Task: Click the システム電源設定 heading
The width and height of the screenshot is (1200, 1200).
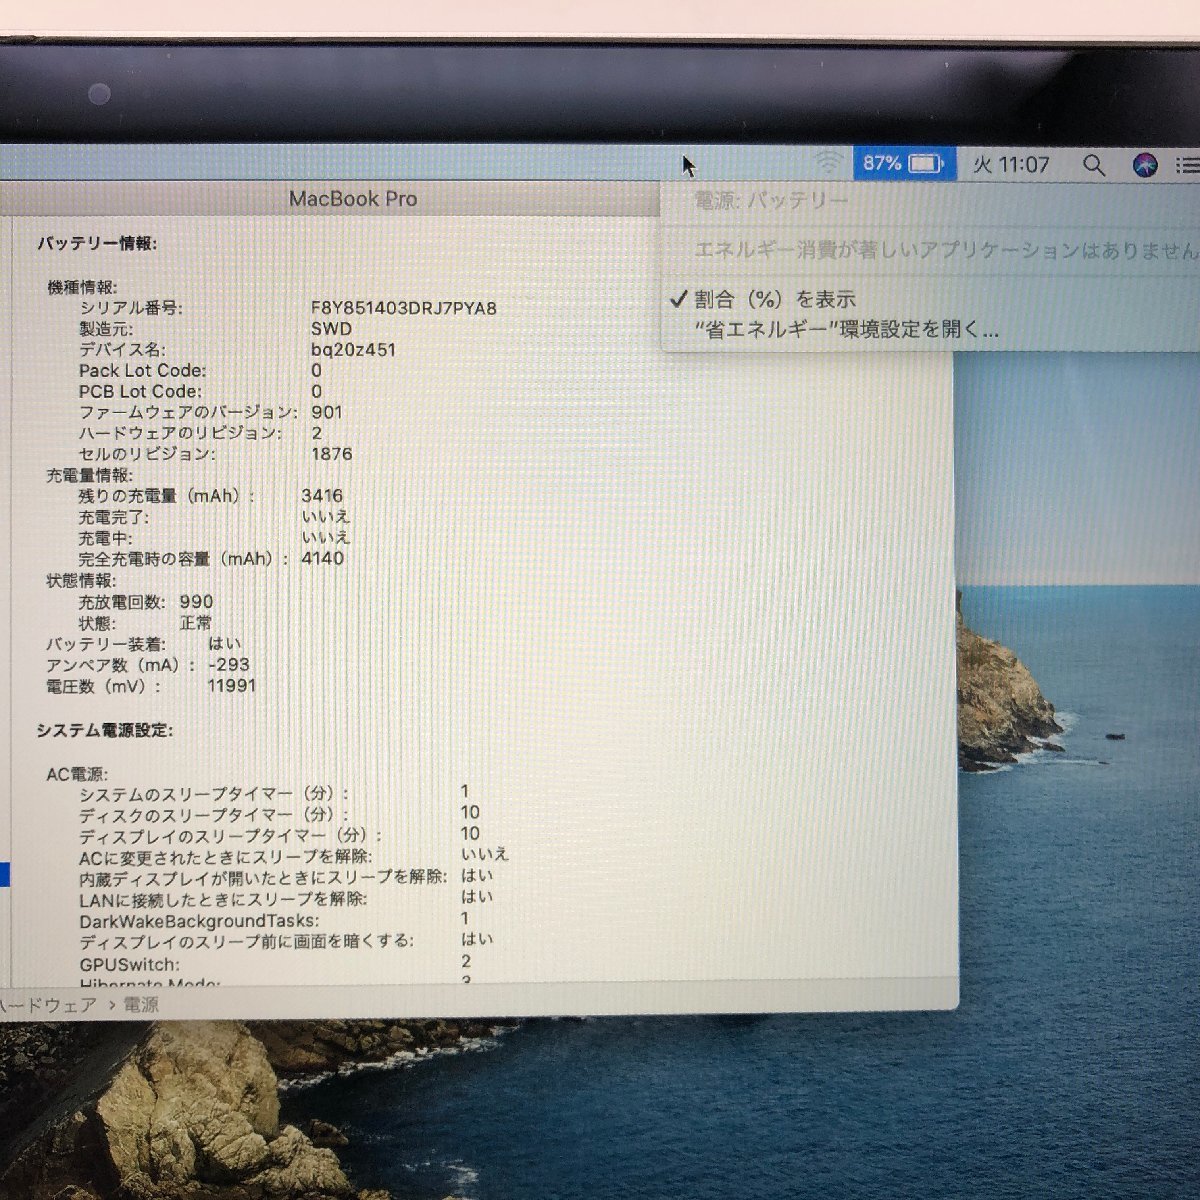Action: point(105,731)
